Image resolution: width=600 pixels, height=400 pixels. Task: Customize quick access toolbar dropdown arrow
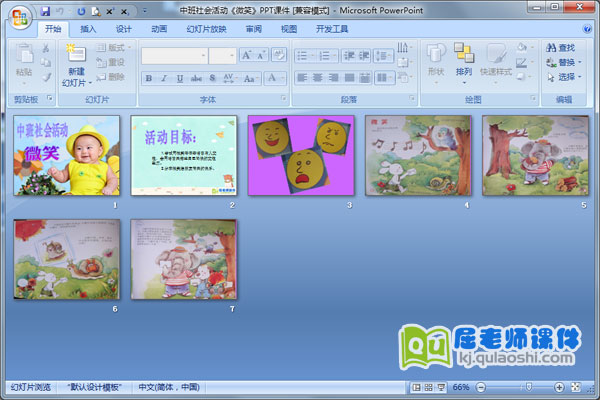(x=145, y=11)
